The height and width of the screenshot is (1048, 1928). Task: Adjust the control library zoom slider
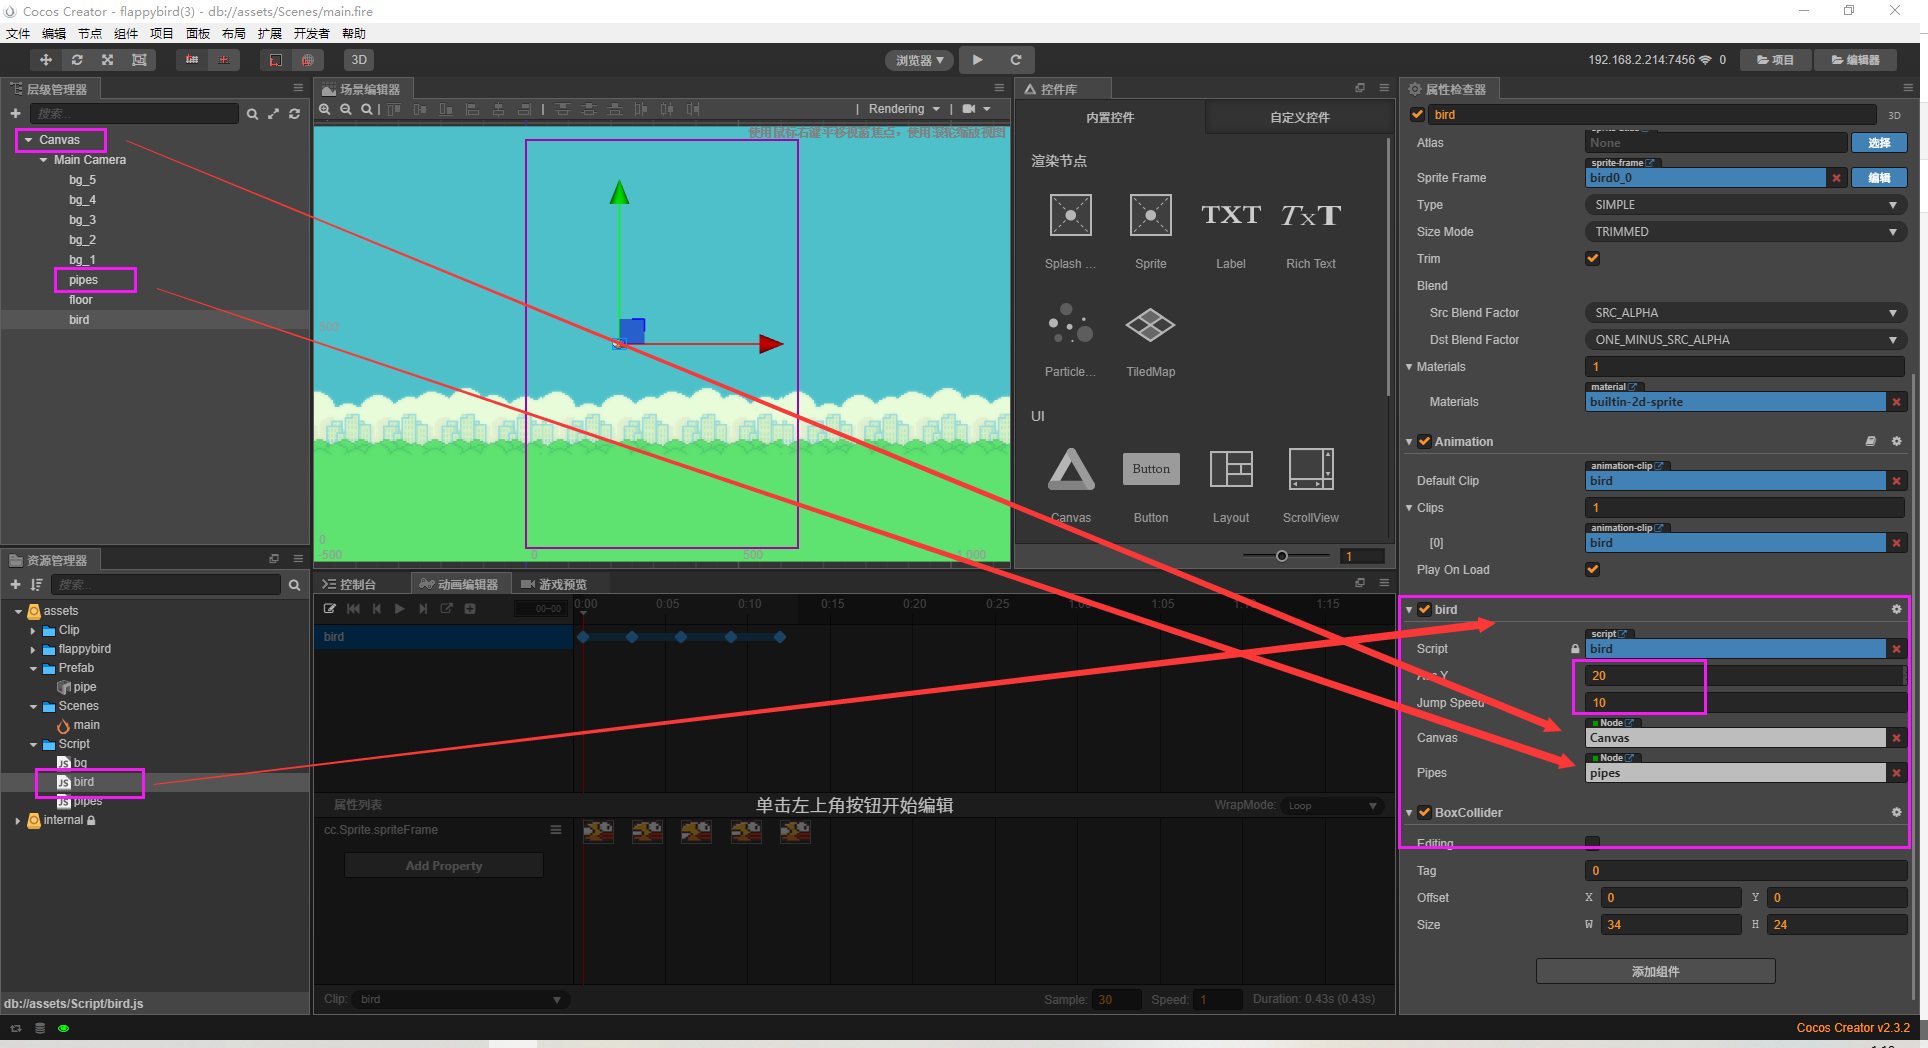[1282, 556]
